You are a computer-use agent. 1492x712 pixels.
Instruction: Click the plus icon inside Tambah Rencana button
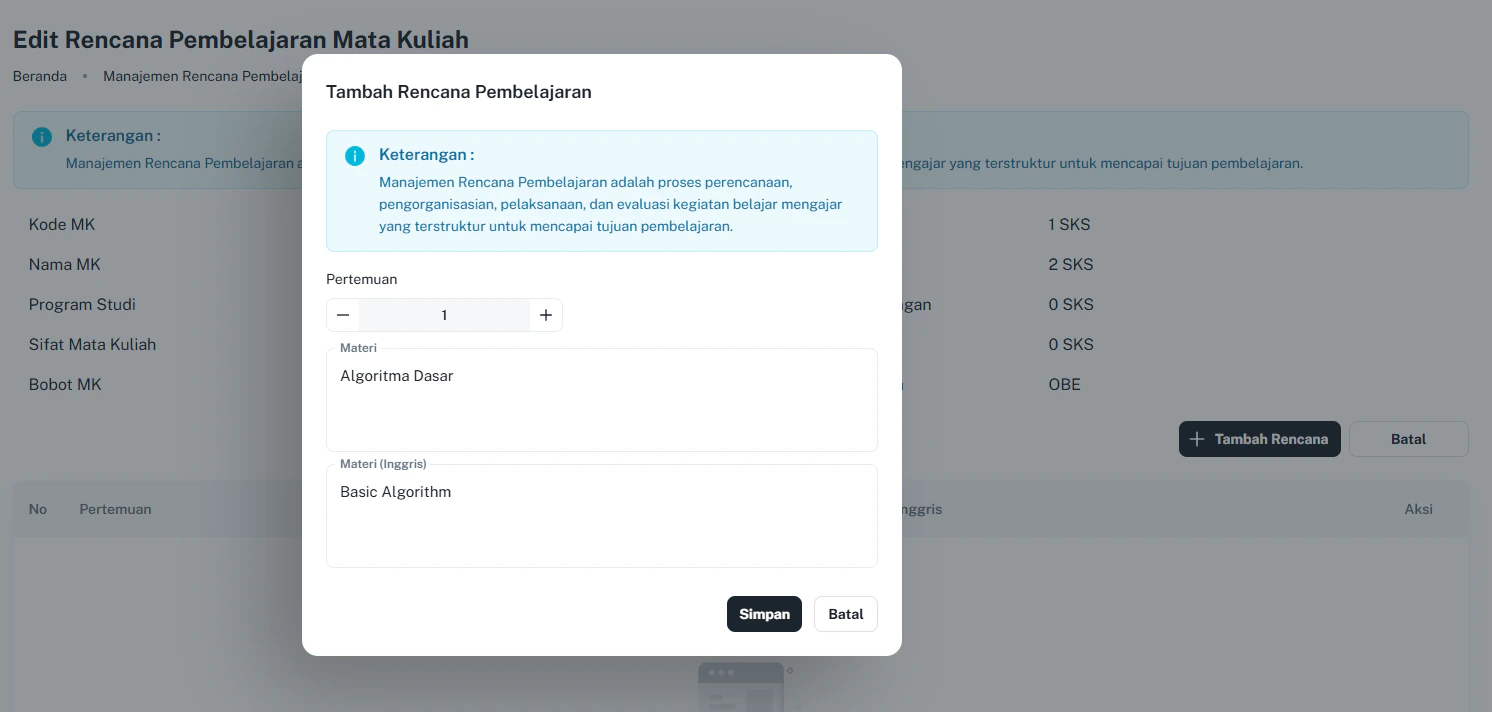click(x=1197, y=438)
